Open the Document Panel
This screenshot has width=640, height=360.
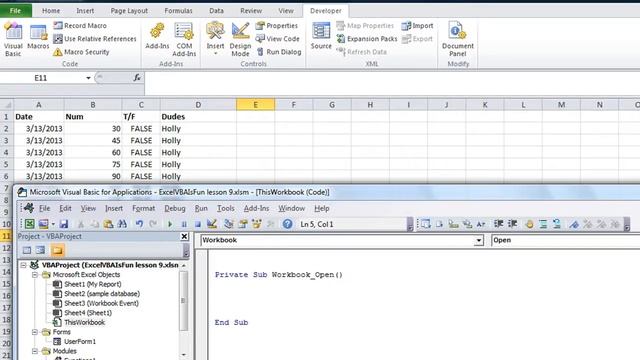(458, 40)
